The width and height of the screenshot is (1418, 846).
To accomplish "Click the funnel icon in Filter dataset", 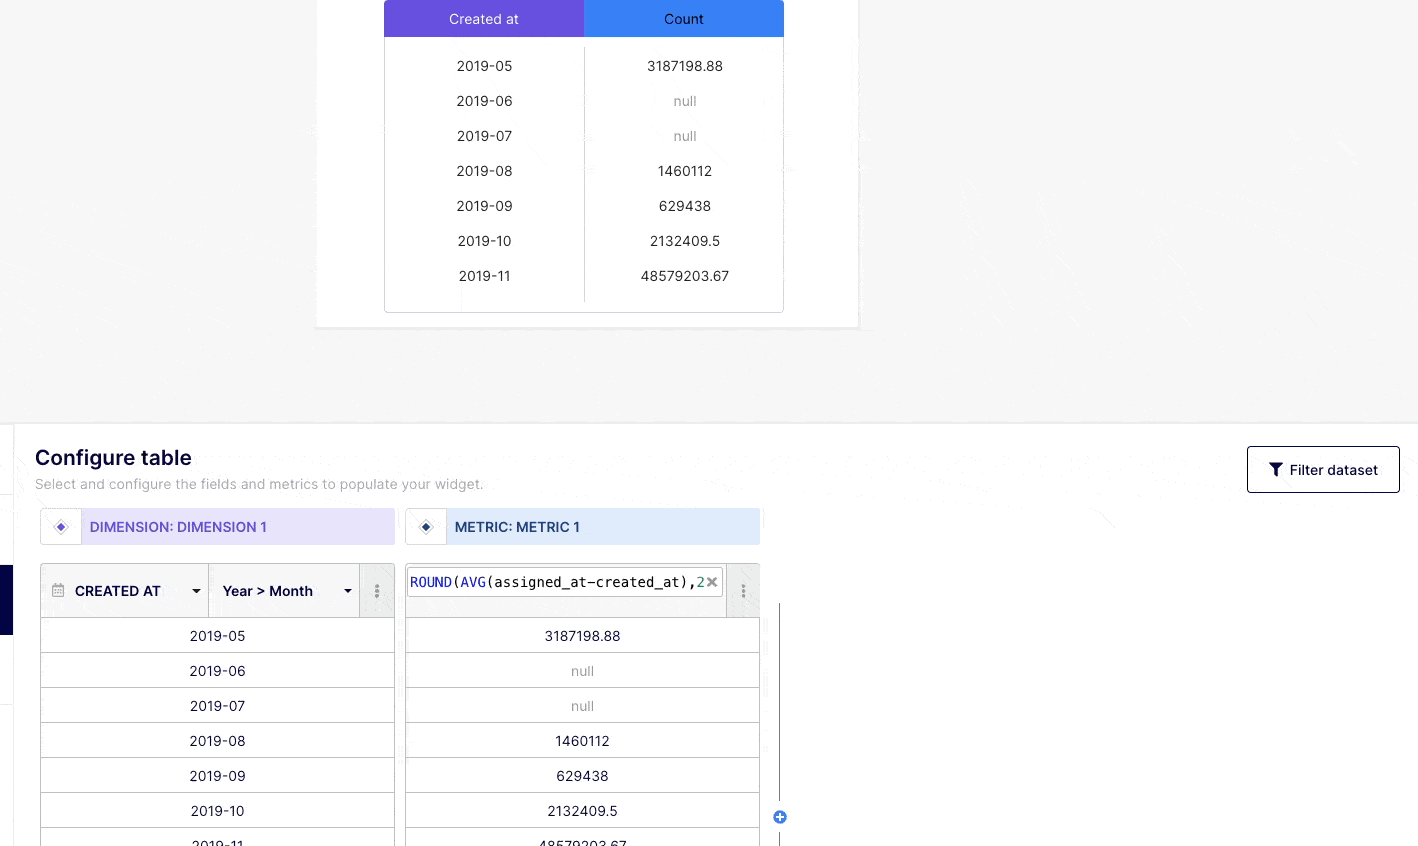I will (1276, 470).
